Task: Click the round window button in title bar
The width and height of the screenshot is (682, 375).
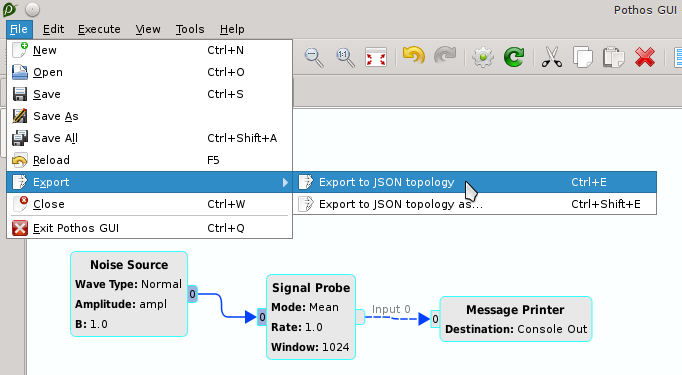Action: click(x=32, y=9)
